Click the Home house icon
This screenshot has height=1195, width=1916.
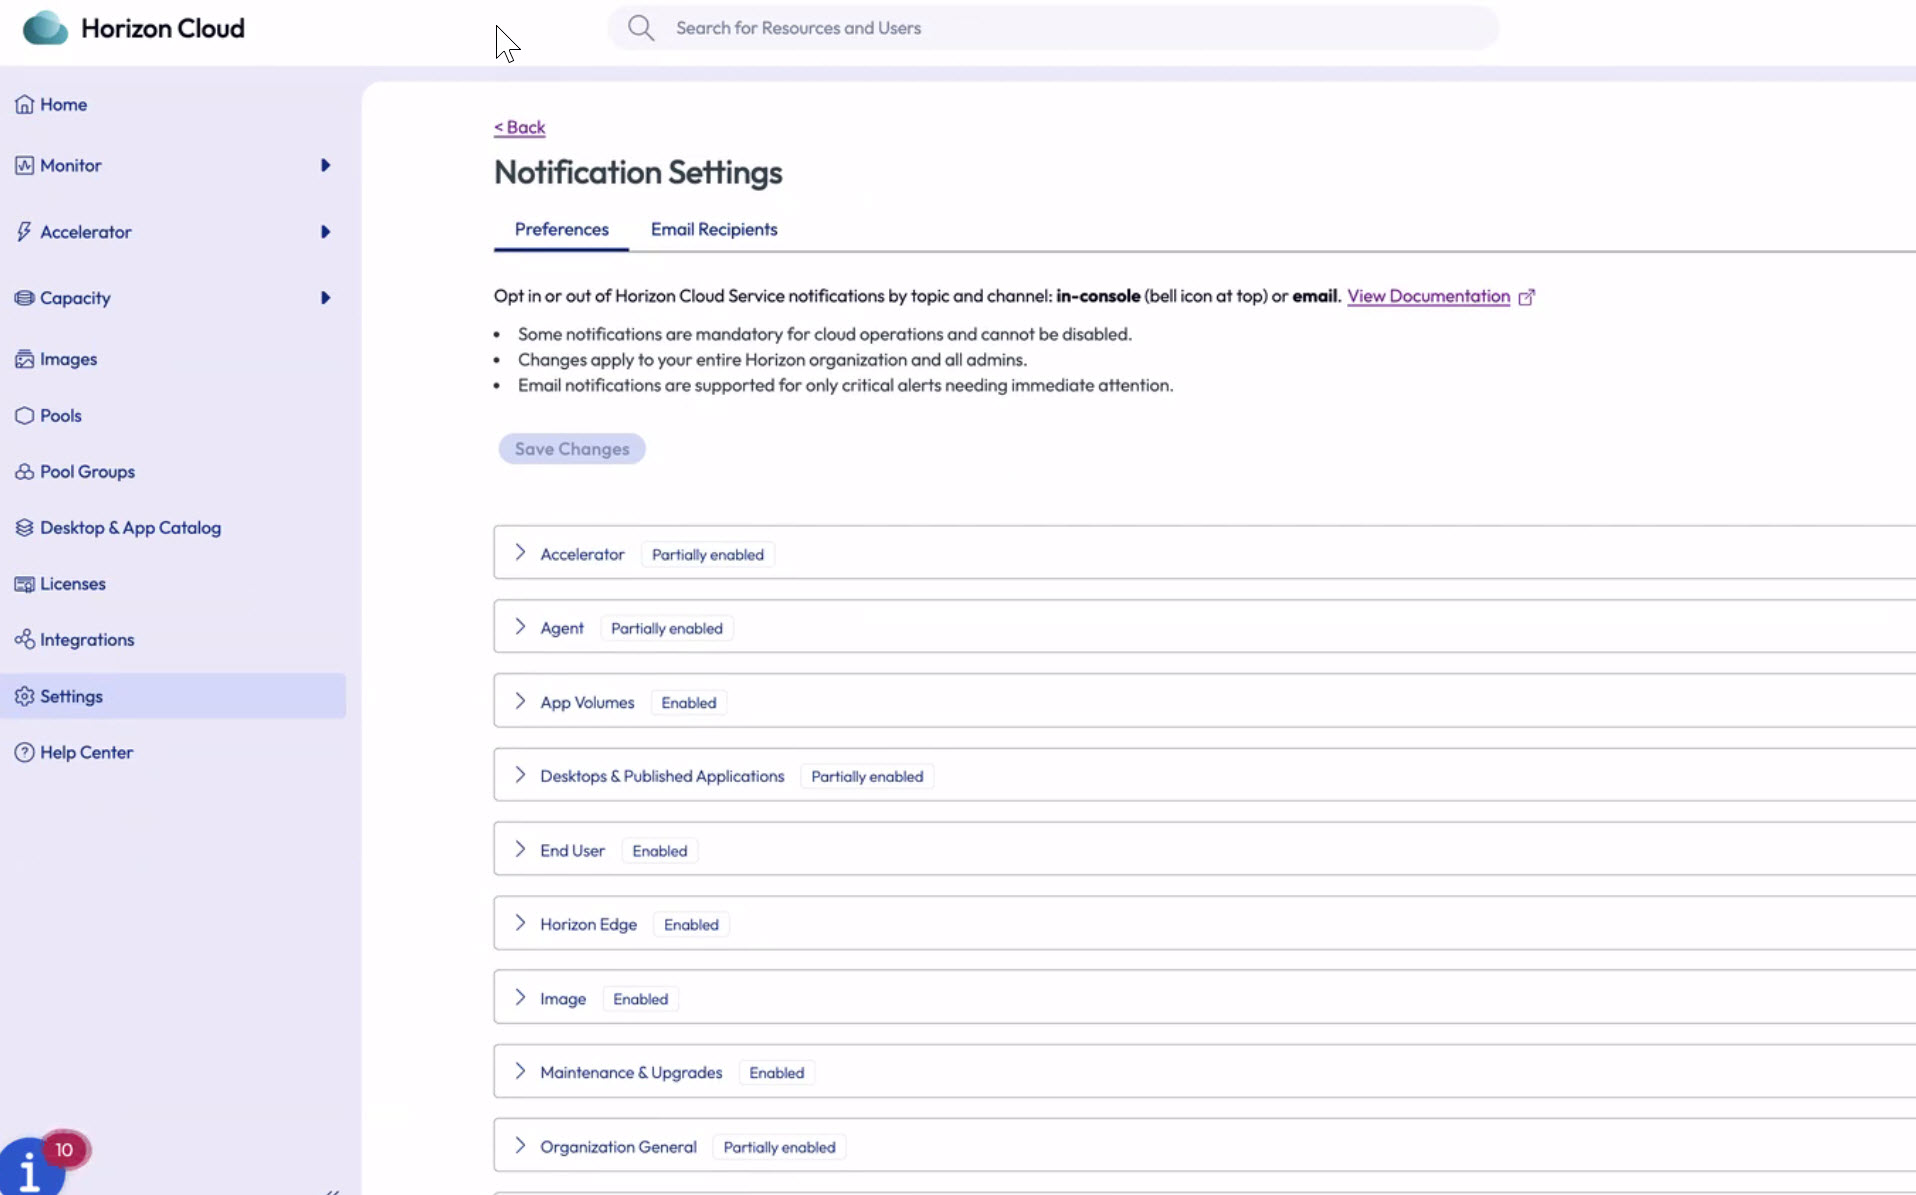pos(25,104)
